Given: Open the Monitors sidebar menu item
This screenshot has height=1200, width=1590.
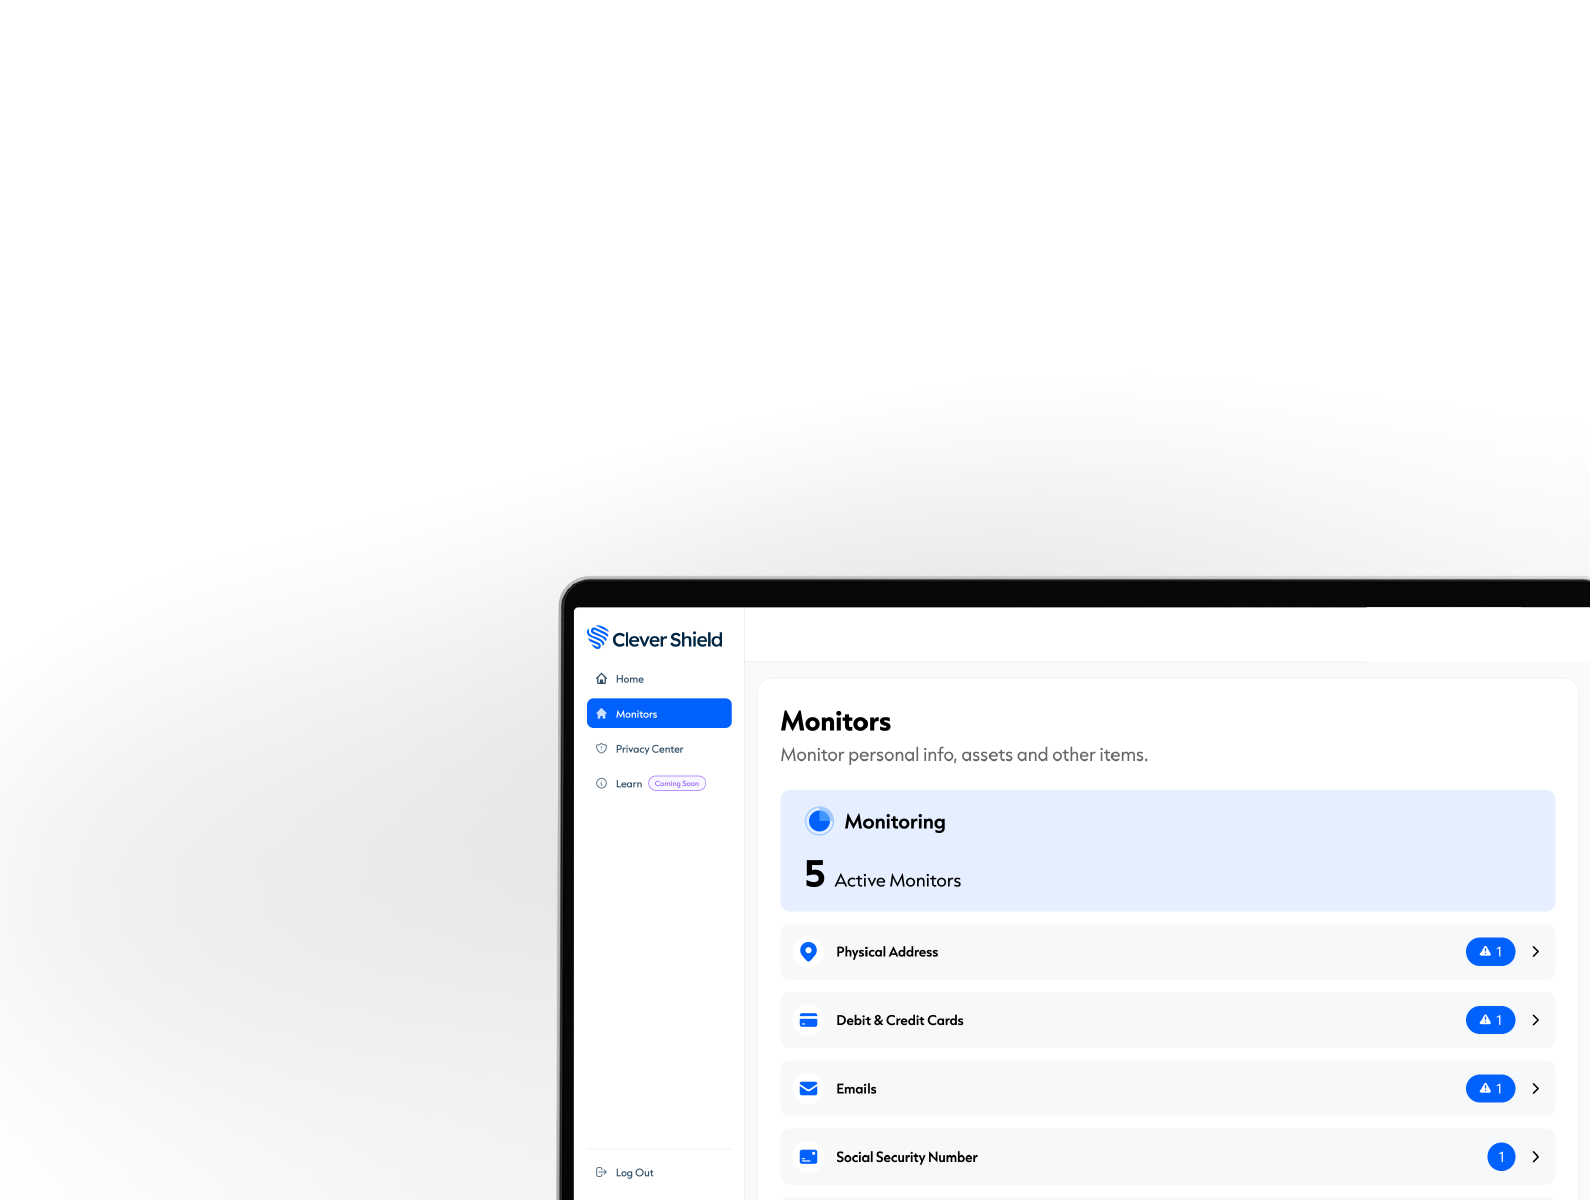Looking at the screenshot, I should pyautogui.click(x=659, y=713).
